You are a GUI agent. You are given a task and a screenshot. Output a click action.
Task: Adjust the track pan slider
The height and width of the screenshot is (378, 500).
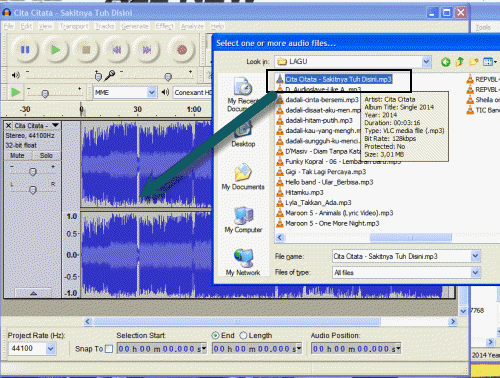click(x=33, y=190)
